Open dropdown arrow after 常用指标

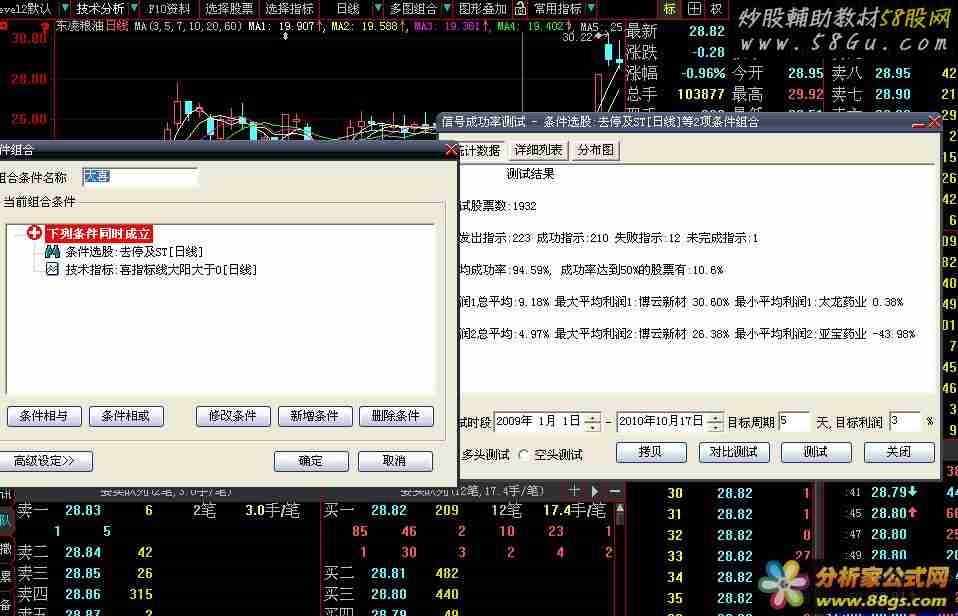click(x=592, y=9)
